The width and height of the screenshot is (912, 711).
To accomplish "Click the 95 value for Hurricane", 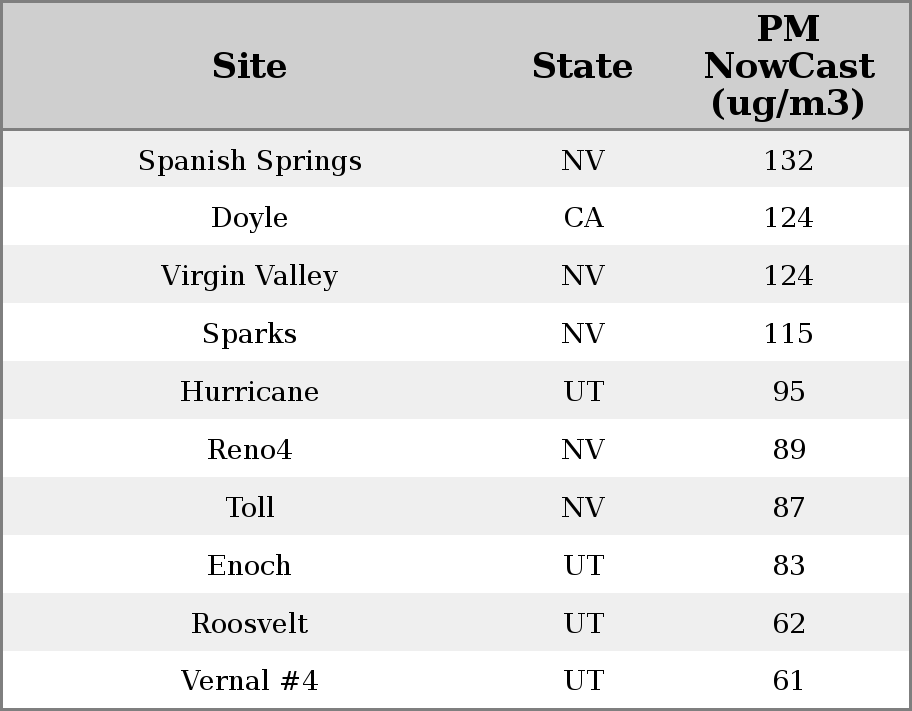I will pyautogui.click(x=788, y=391).
